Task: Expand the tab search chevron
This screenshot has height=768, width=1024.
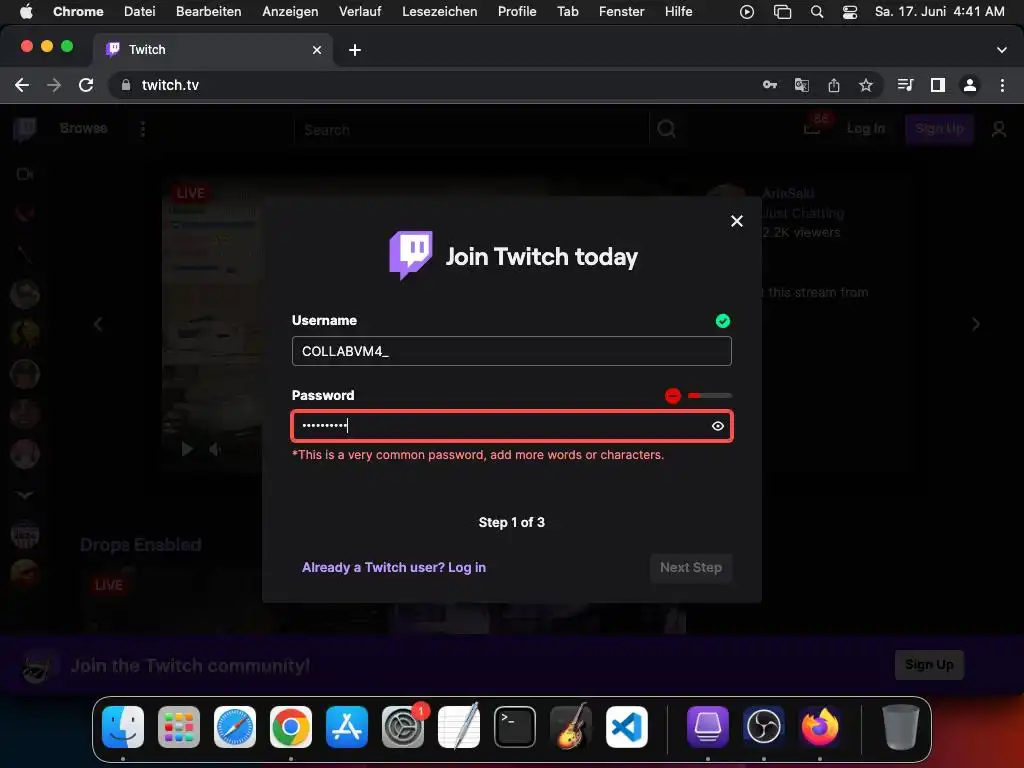Action: tap(1001, 50)
